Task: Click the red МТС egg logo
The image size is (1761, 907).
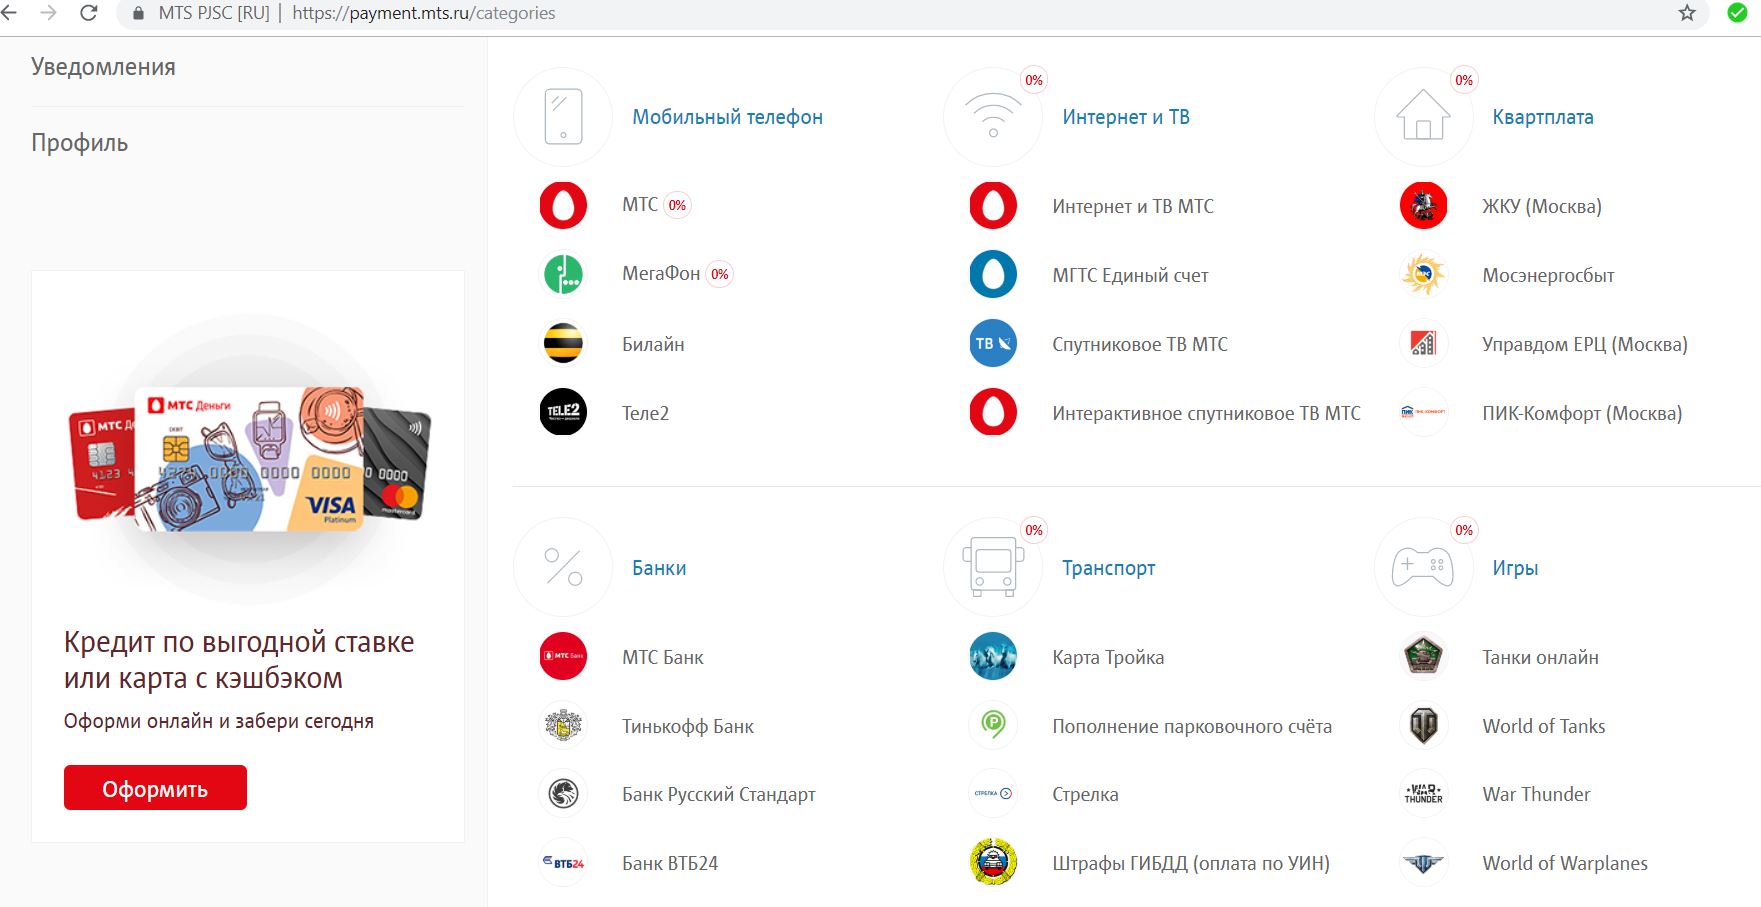Action: (563, 206)
